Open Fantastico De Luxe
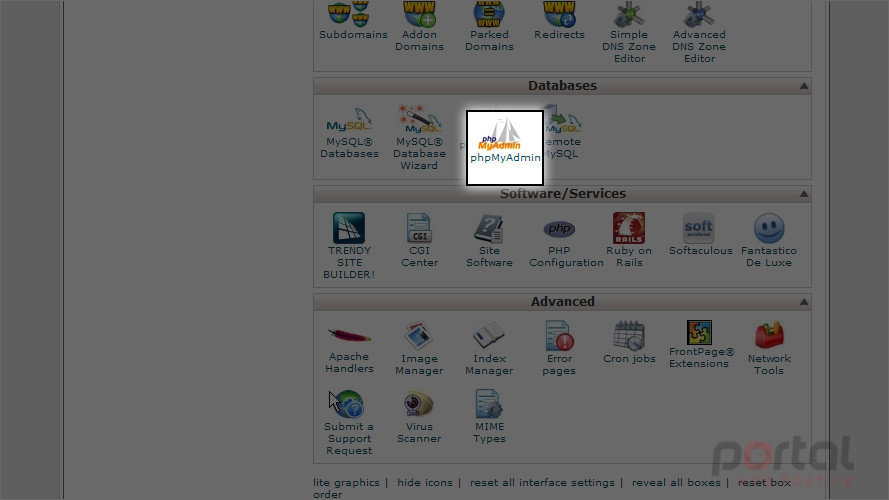Screen dimensions: 889x500 769,240
